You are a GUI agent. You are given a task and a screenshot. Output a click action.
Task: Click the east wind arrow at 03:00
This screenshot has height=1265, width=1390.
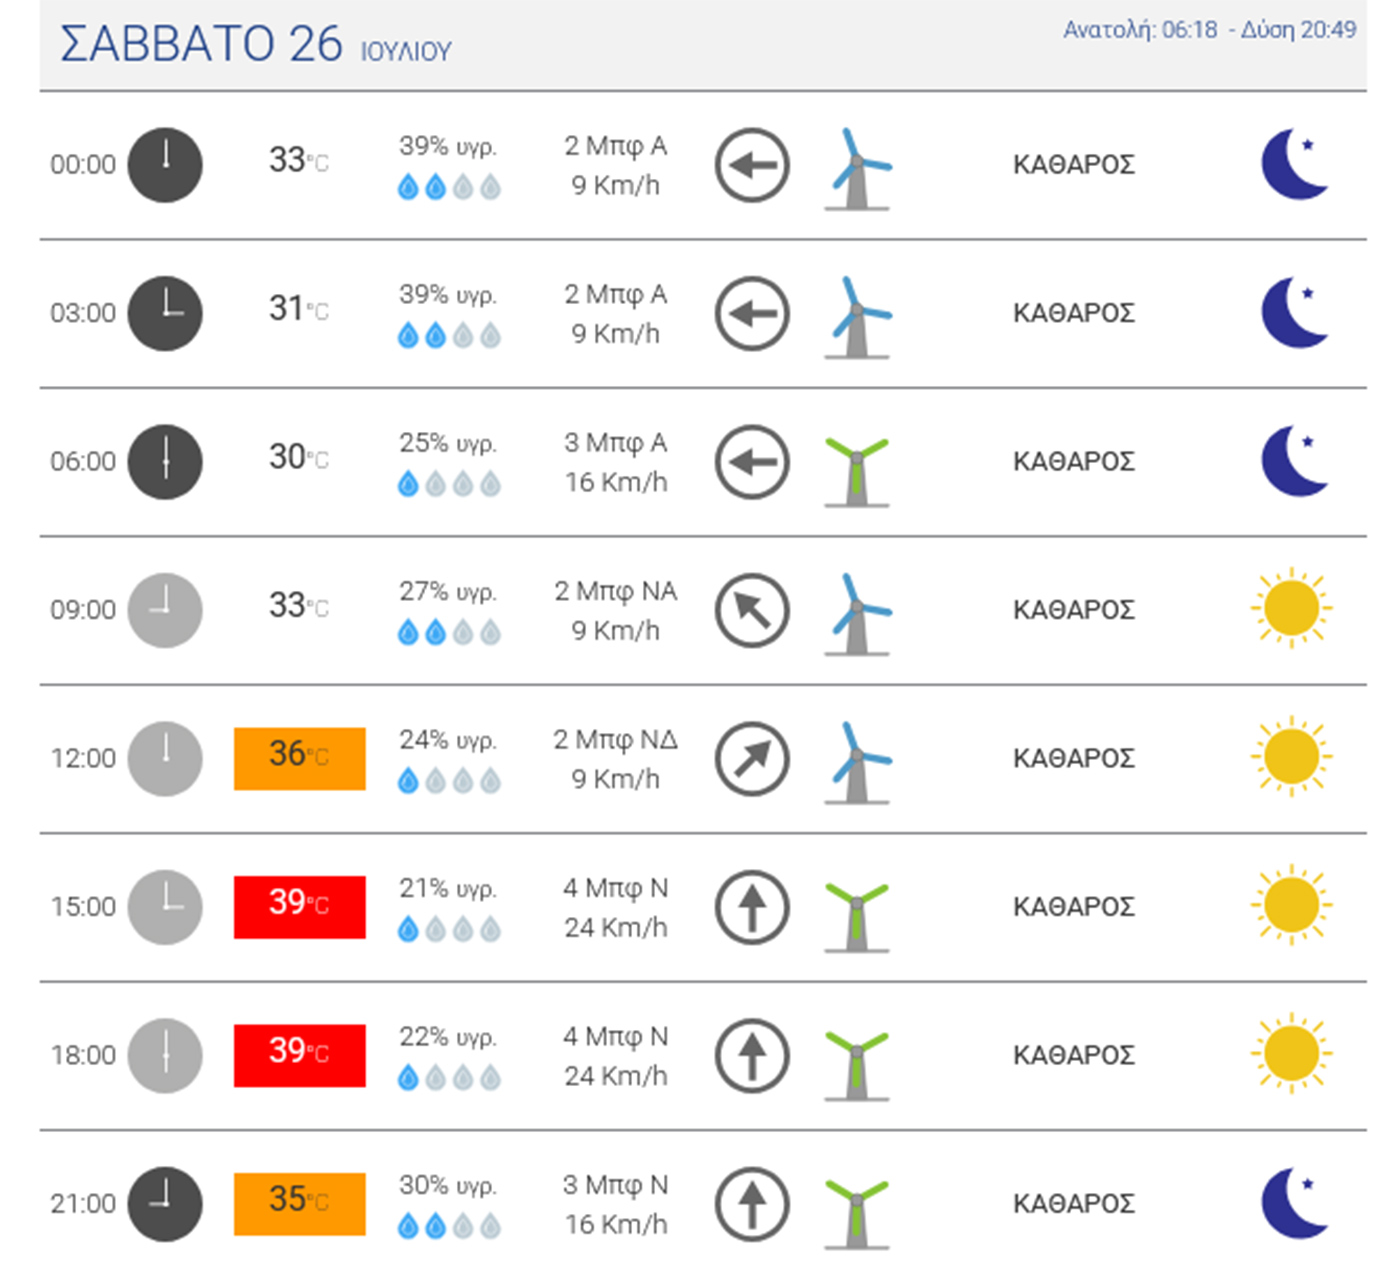click(x=752, y=314)
